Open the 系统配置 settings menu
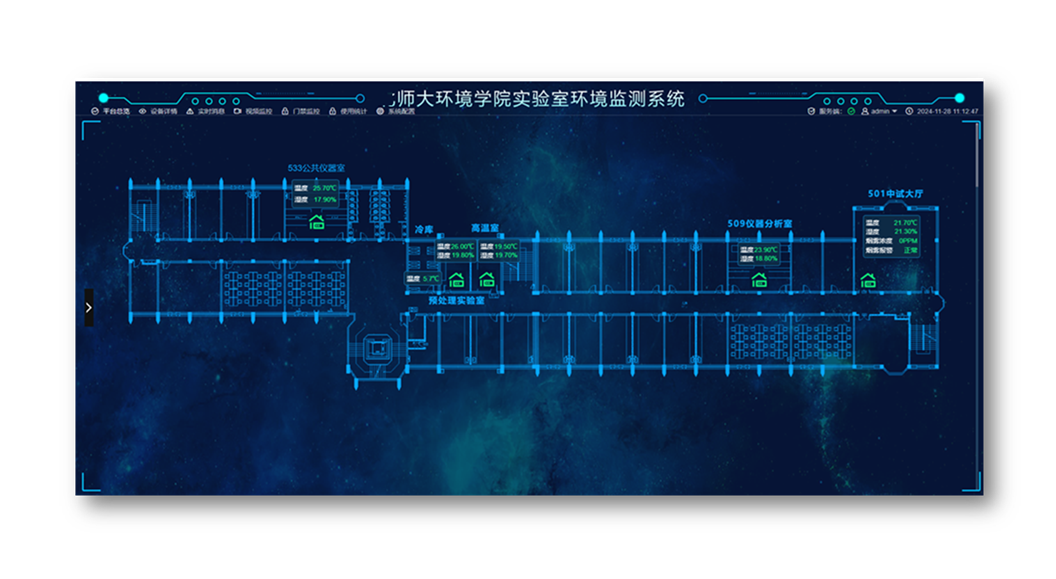The width and height of the screenshot is (1056, 579). tap(396, 111)
